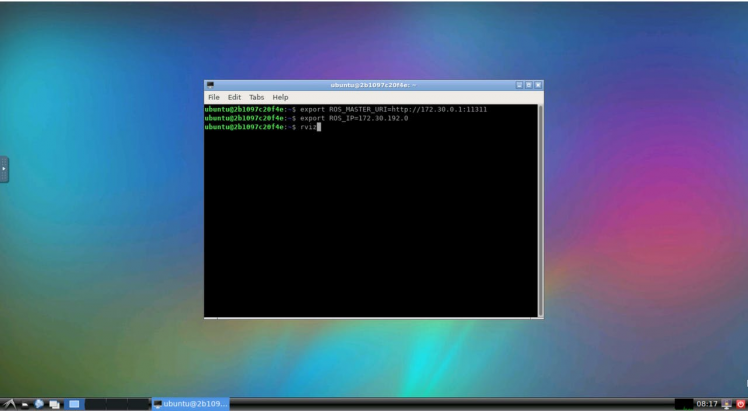
Task: Click the red power logout button
Action: (x=740, y=404)
